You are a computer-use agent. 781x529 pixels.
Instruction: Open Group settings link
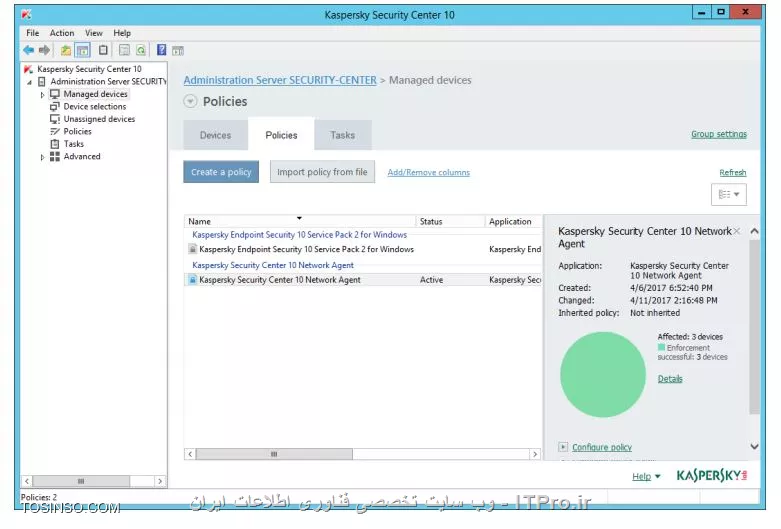coord(719,134)
